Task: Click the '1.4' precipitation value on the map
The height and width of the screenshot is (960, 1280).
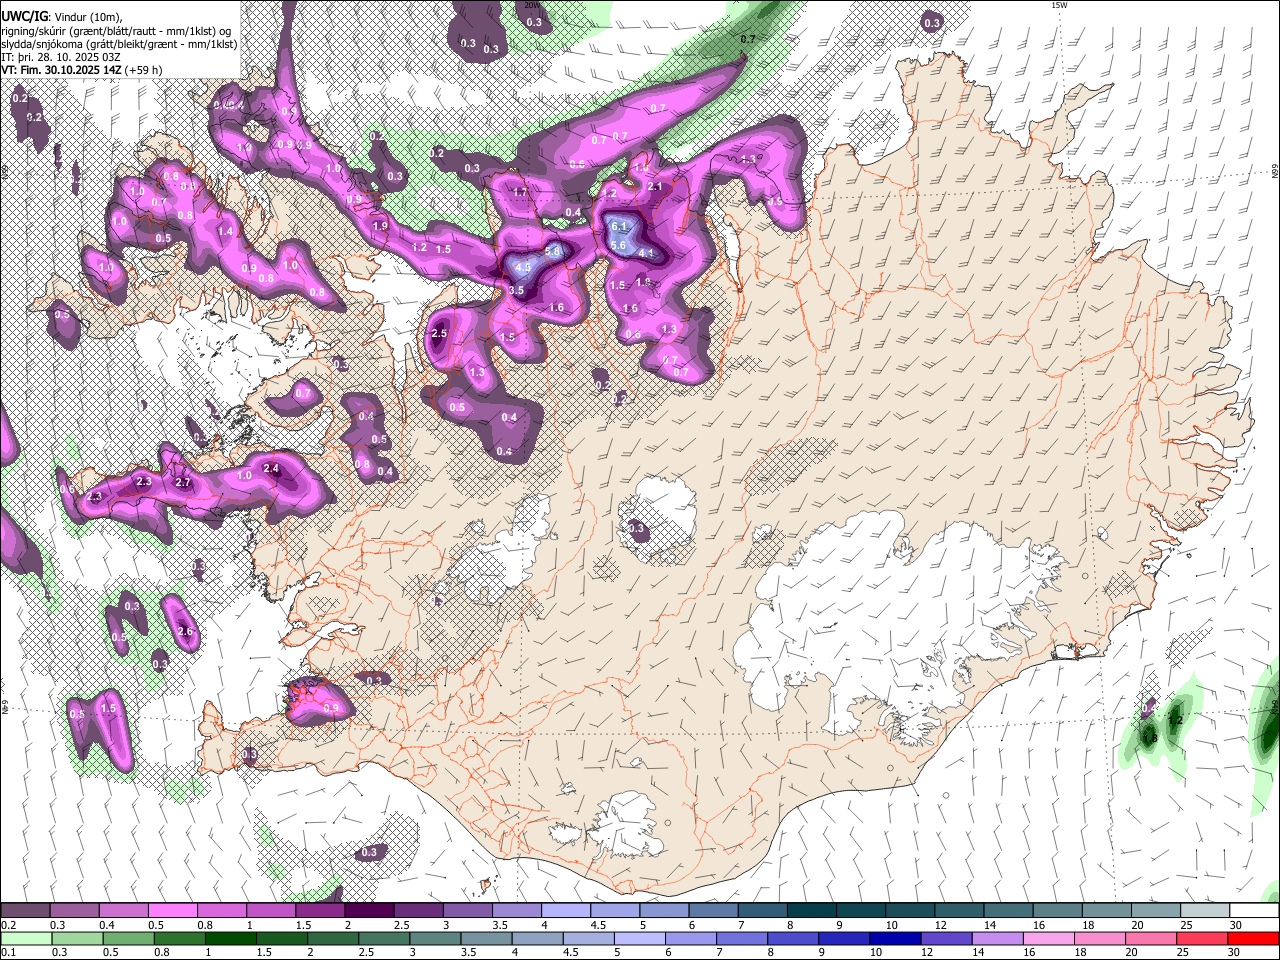Action: point(225,232)
